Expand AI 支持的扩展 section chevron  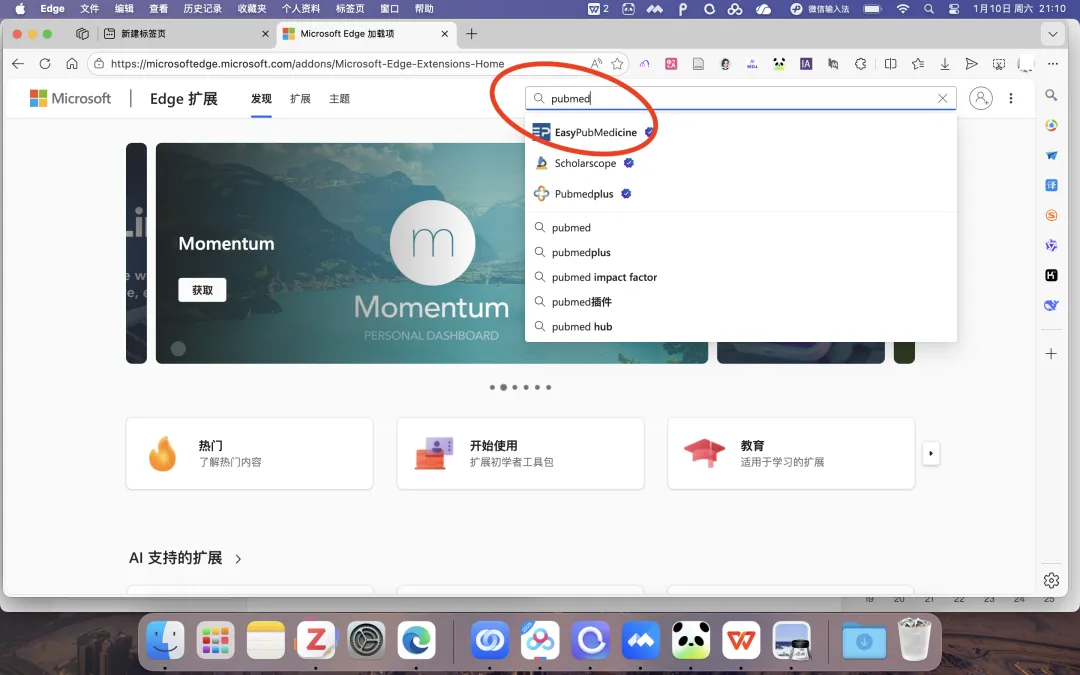(x=238, y=559)
